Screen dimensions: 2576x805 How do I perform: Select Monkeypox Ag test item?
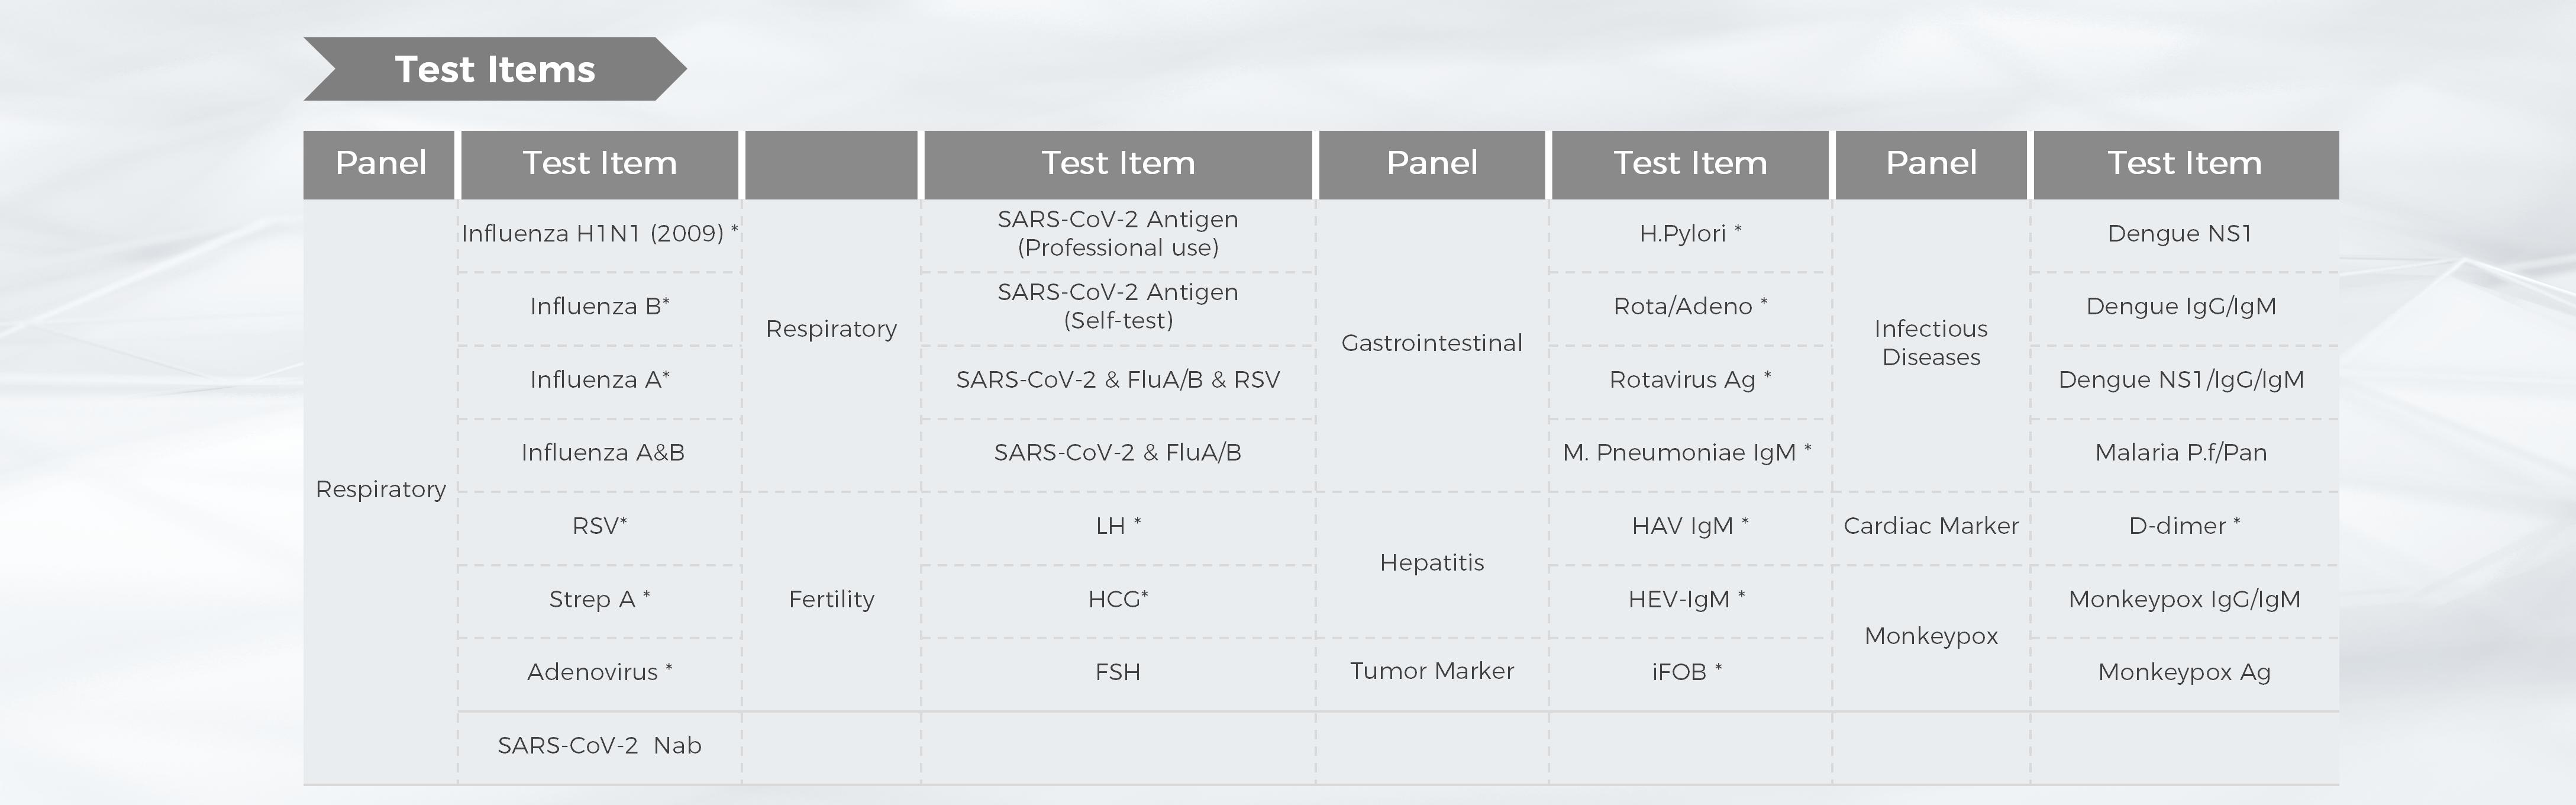(2184, 672)
